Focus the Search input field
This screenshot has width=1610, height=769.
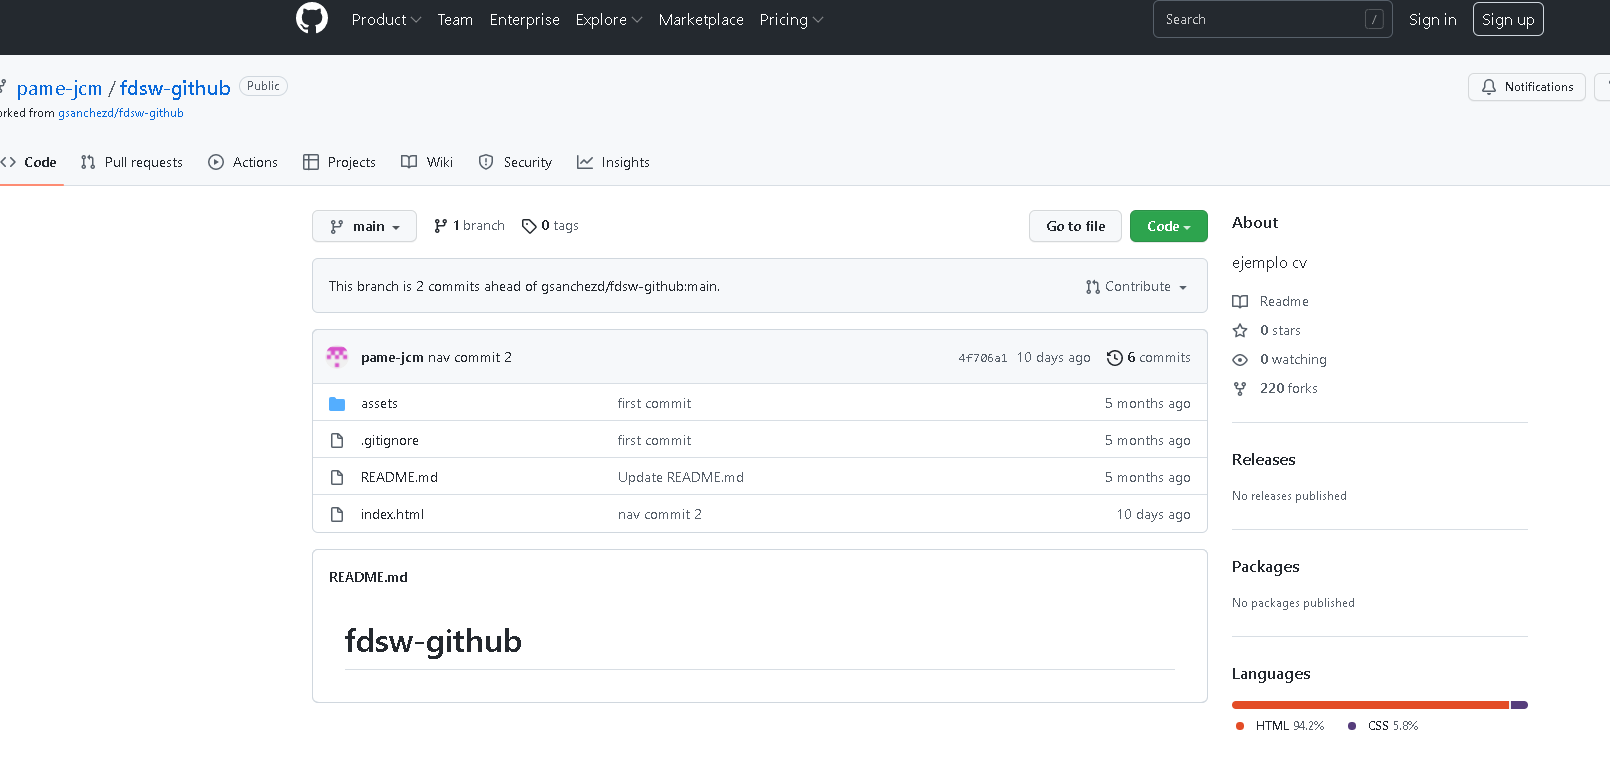pyautogui.click(x=1260, y=20)
